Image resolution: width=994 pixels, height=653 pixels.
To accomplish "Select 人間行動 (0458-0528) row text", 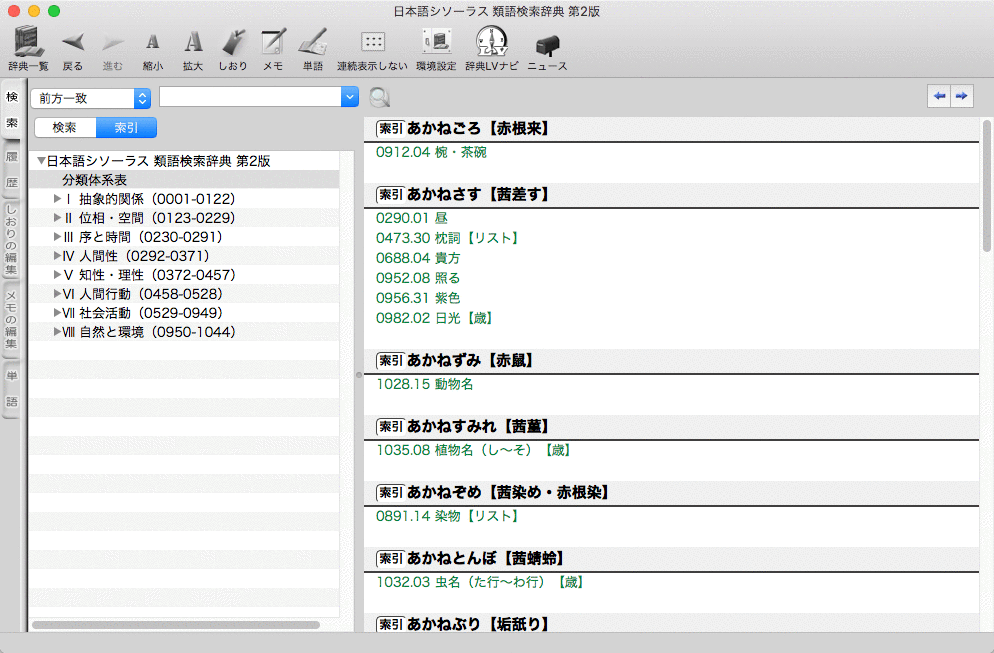I will (x=151, y=294).
